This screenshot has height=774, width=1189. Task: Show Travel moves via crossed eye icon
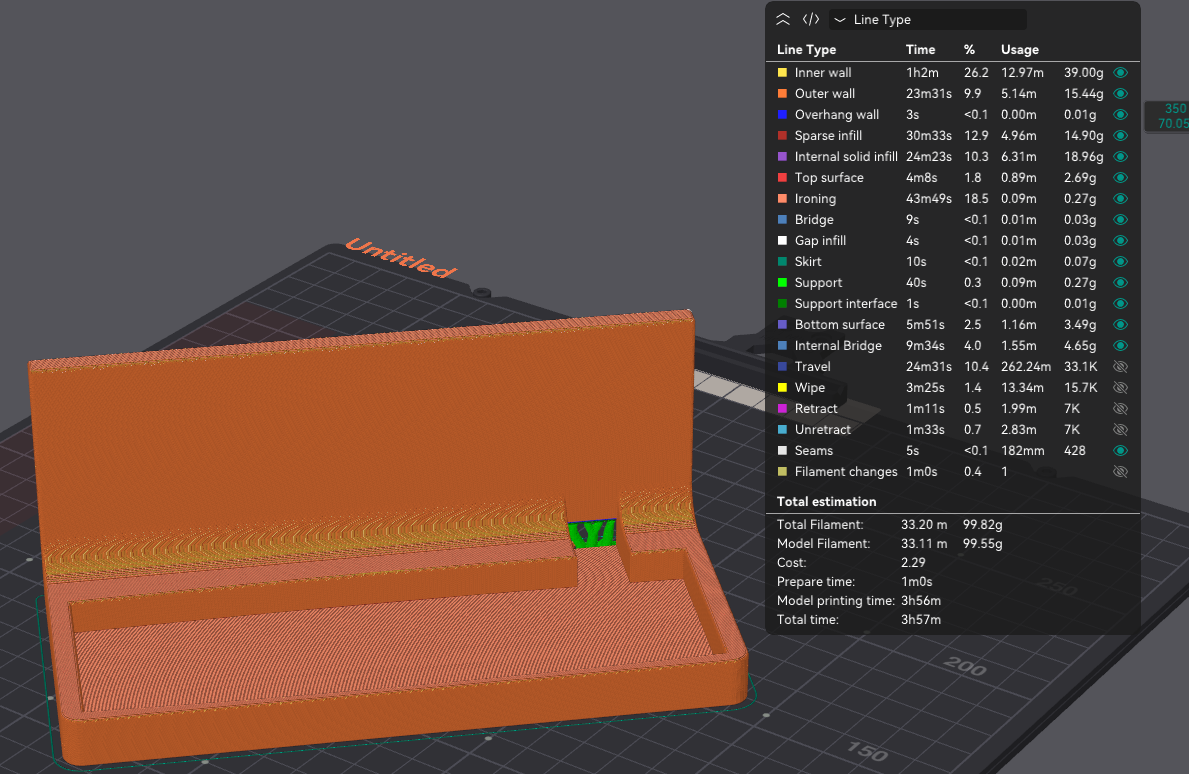[x=1120, y=367]
